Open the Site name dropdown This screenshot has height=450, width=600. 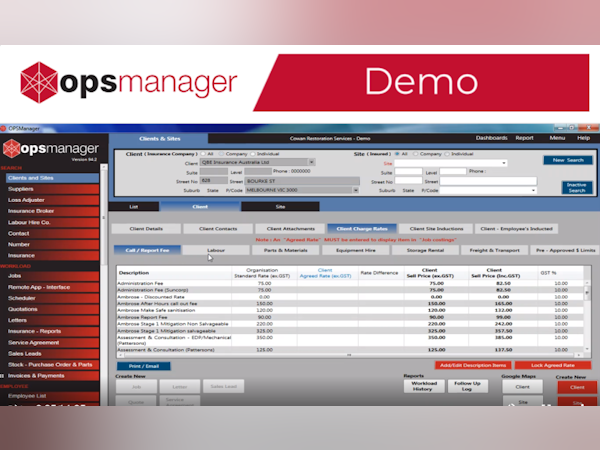(504, 163)
